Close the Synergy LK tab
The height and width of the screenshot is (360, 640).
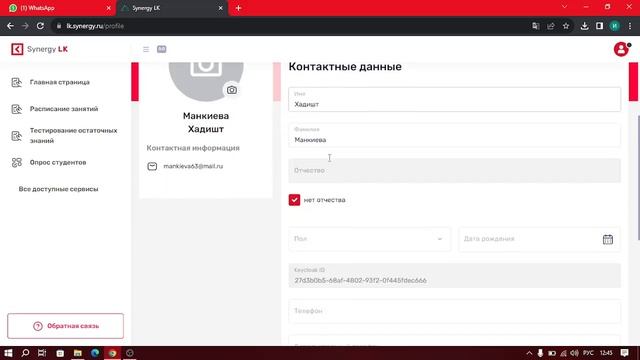220,8
